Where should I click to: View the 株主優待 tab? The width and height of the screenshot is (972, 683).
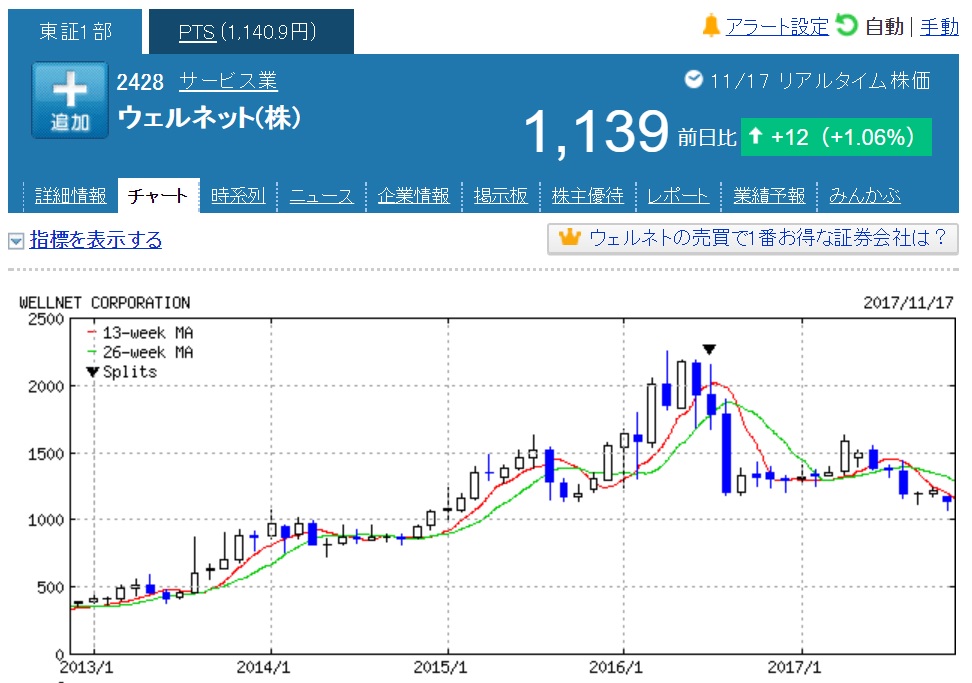(588, 196)
